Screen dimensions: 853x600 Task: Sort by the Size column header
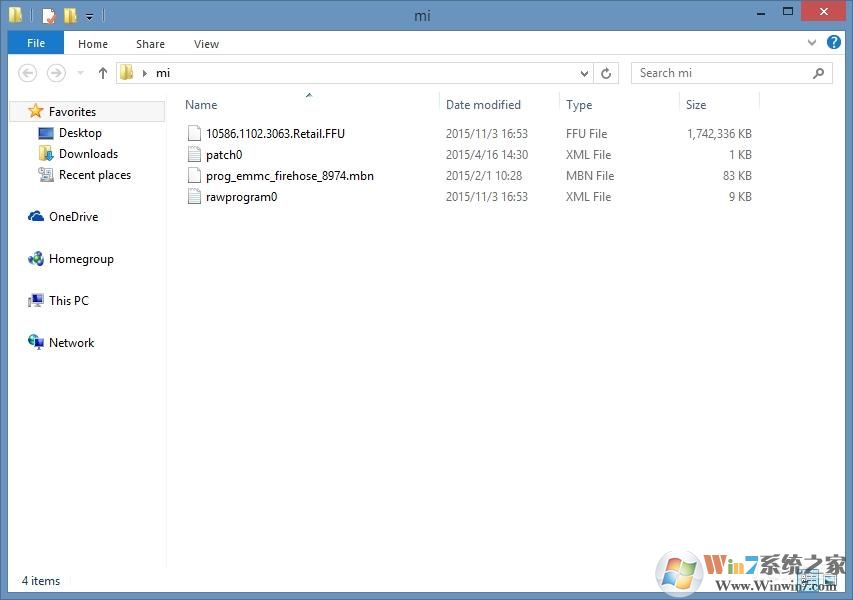696,104
